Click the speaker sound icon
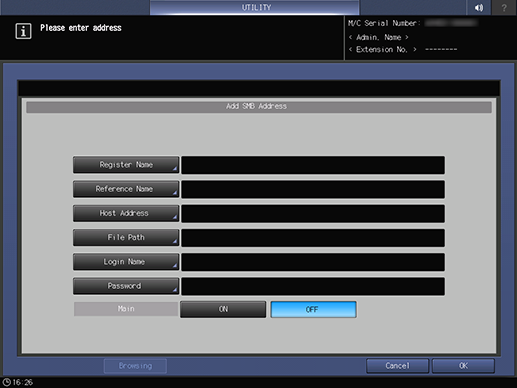The image size is (517, 388). pos(479,7)
